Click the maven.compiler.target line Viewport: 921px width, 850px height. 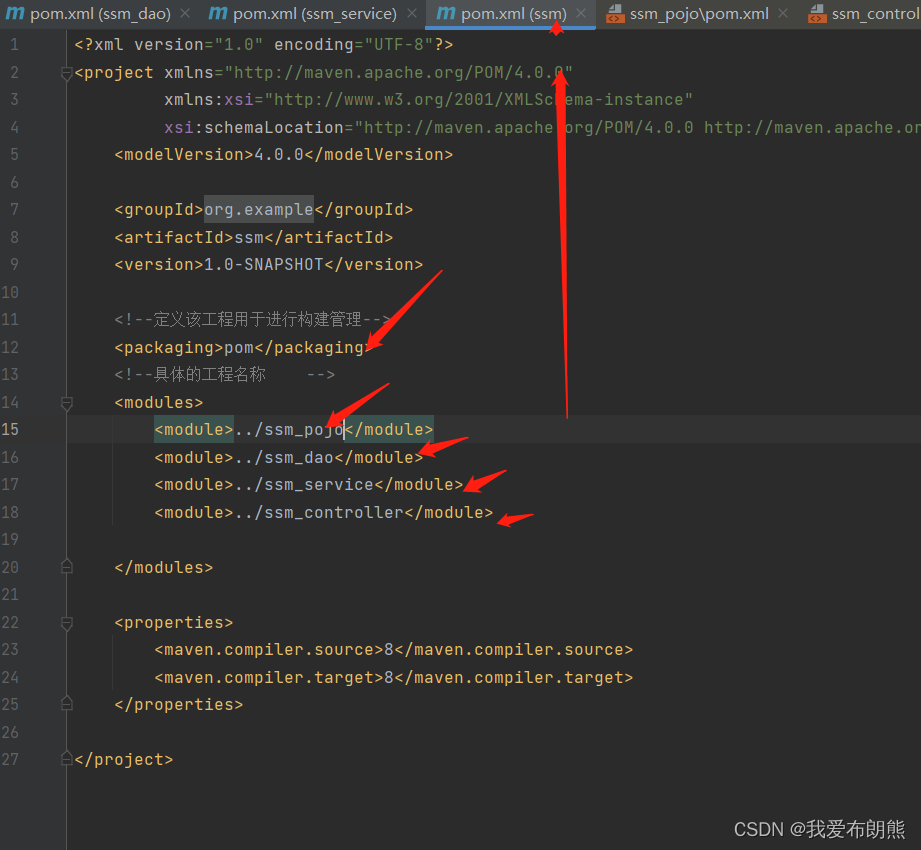point(394,677)
